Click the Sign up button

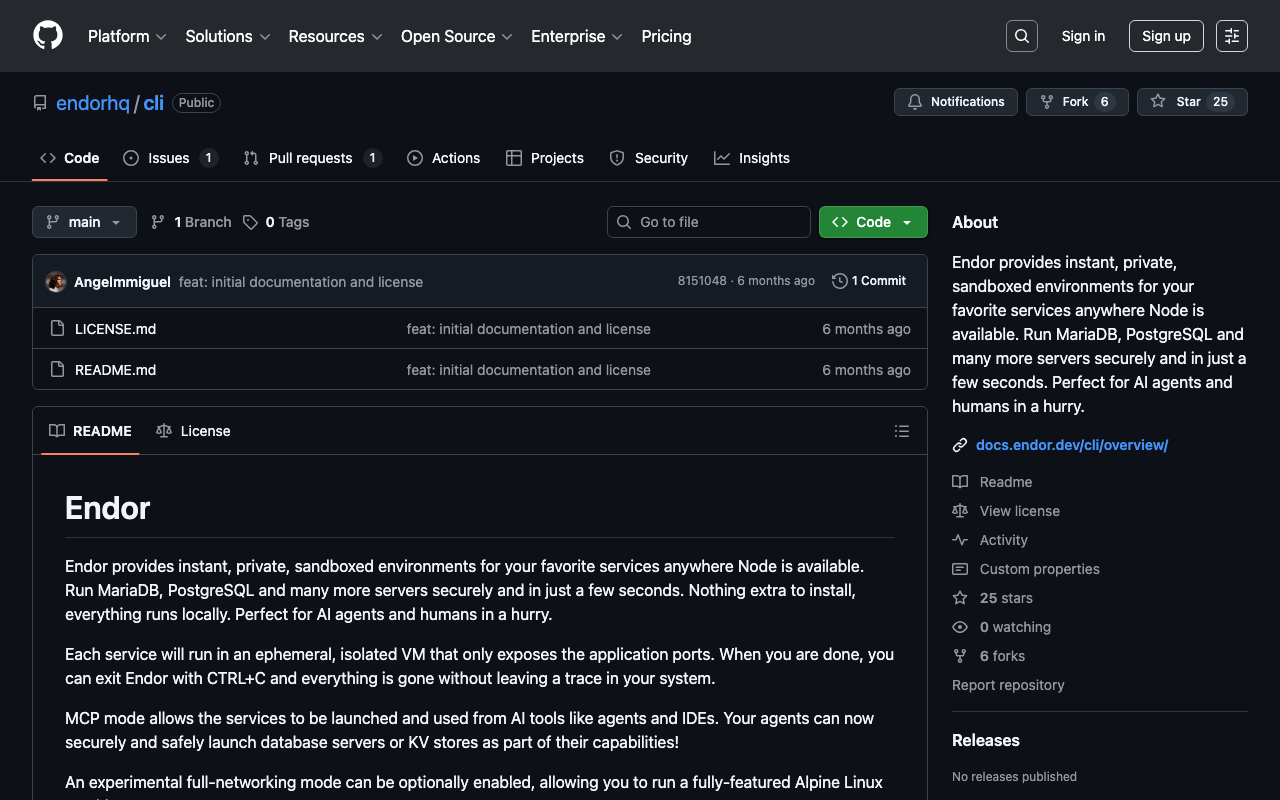click(x=1165, y=36)
